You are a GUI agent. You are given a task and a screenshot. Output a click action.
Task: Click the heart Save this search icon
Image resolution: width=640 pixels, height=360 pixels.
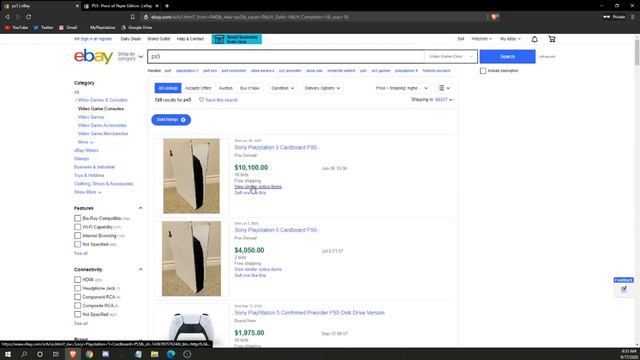pos(201,100)
